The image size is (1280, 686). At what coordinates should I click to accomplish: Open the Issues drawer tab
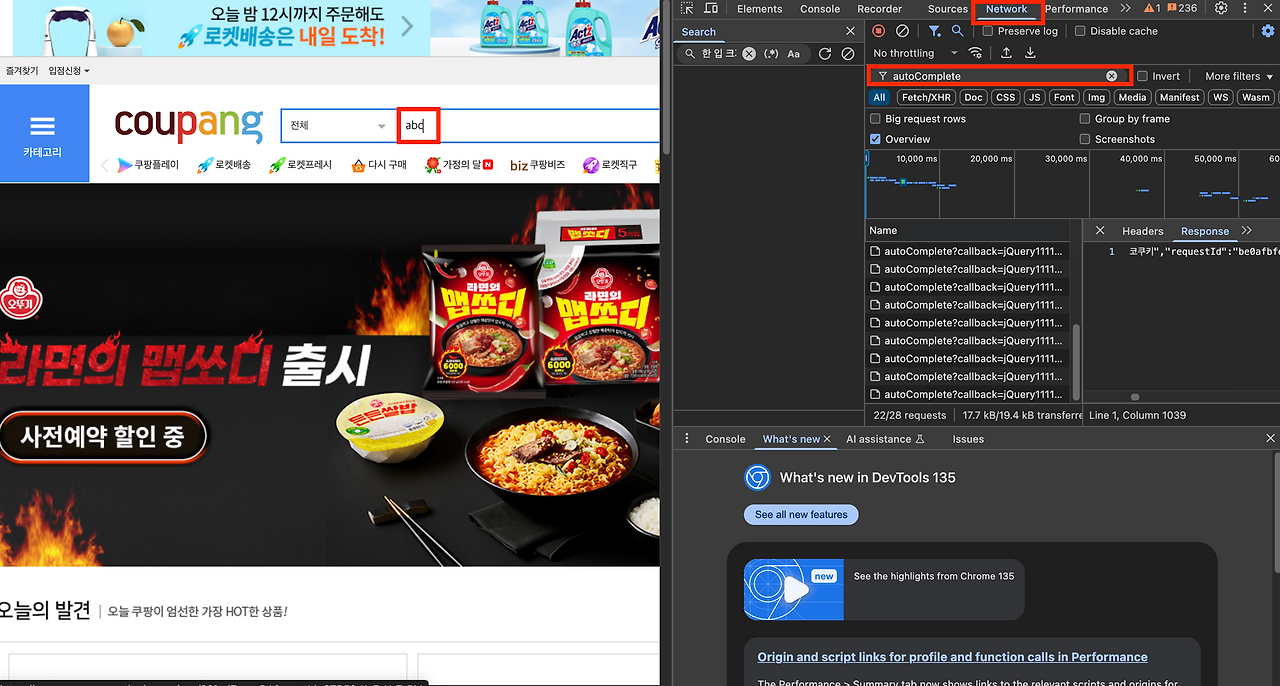click(968, 439)
